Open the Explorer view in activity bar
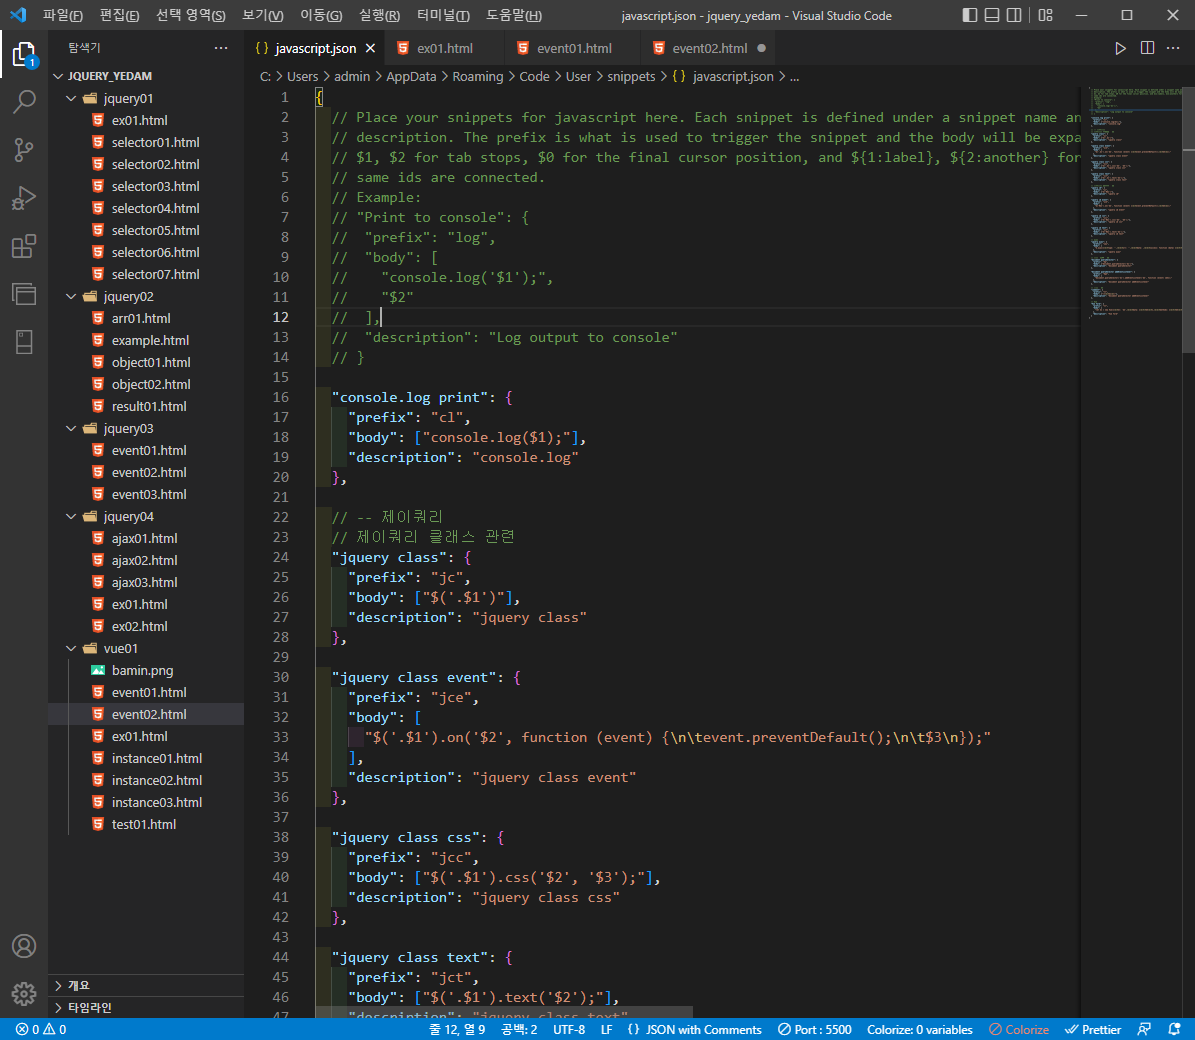The image size is (1195, 1040). point(24,54)
